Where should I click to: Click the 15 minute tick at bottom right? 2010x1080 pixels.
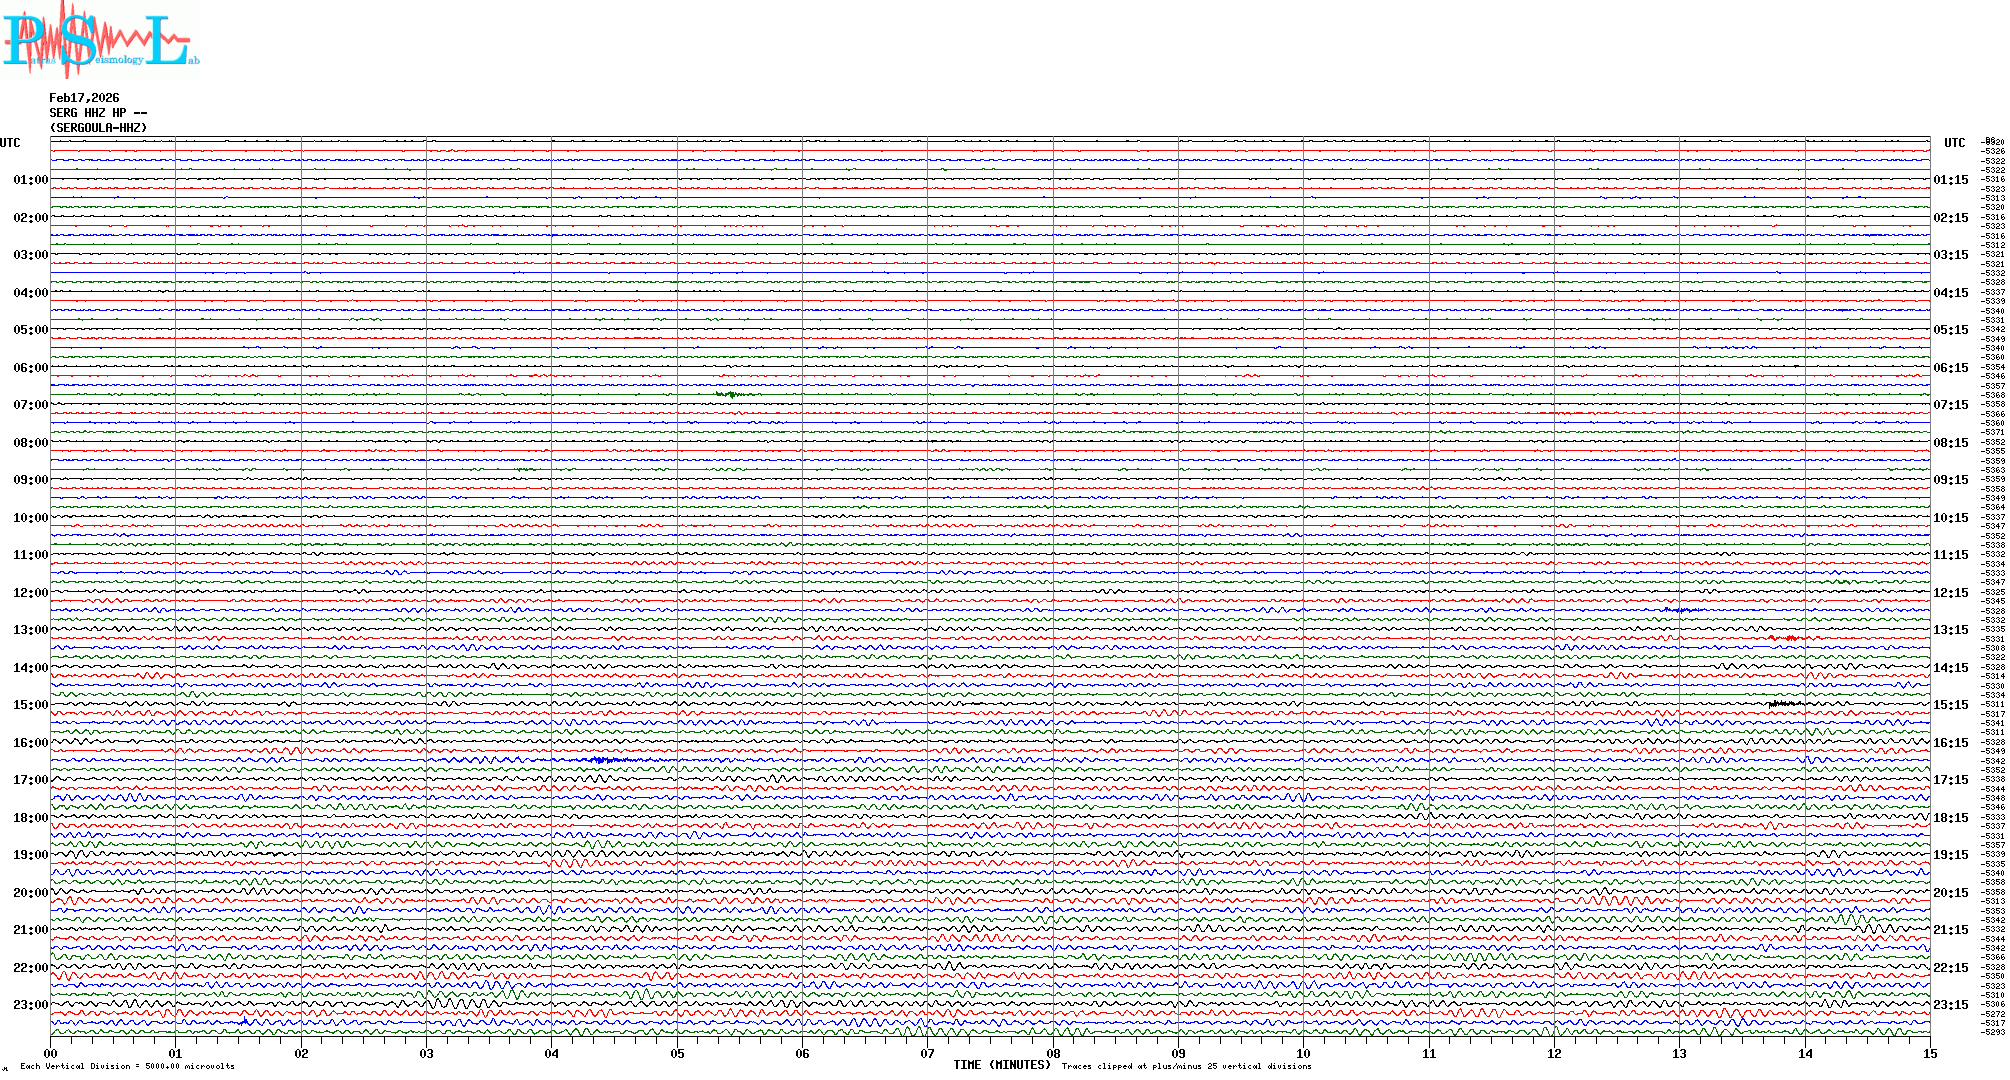point(1929,1053)
